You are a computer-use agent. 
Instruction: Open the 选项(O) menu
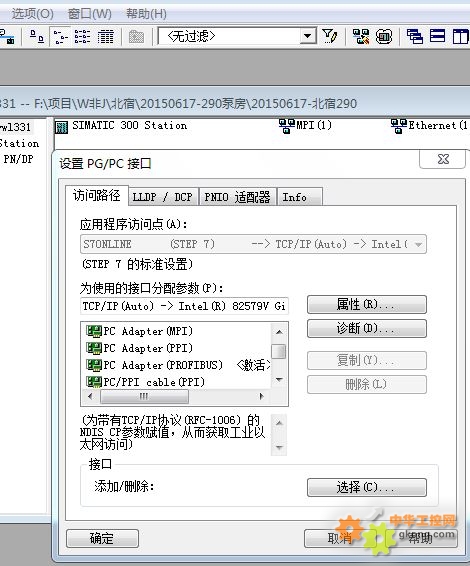32,14
